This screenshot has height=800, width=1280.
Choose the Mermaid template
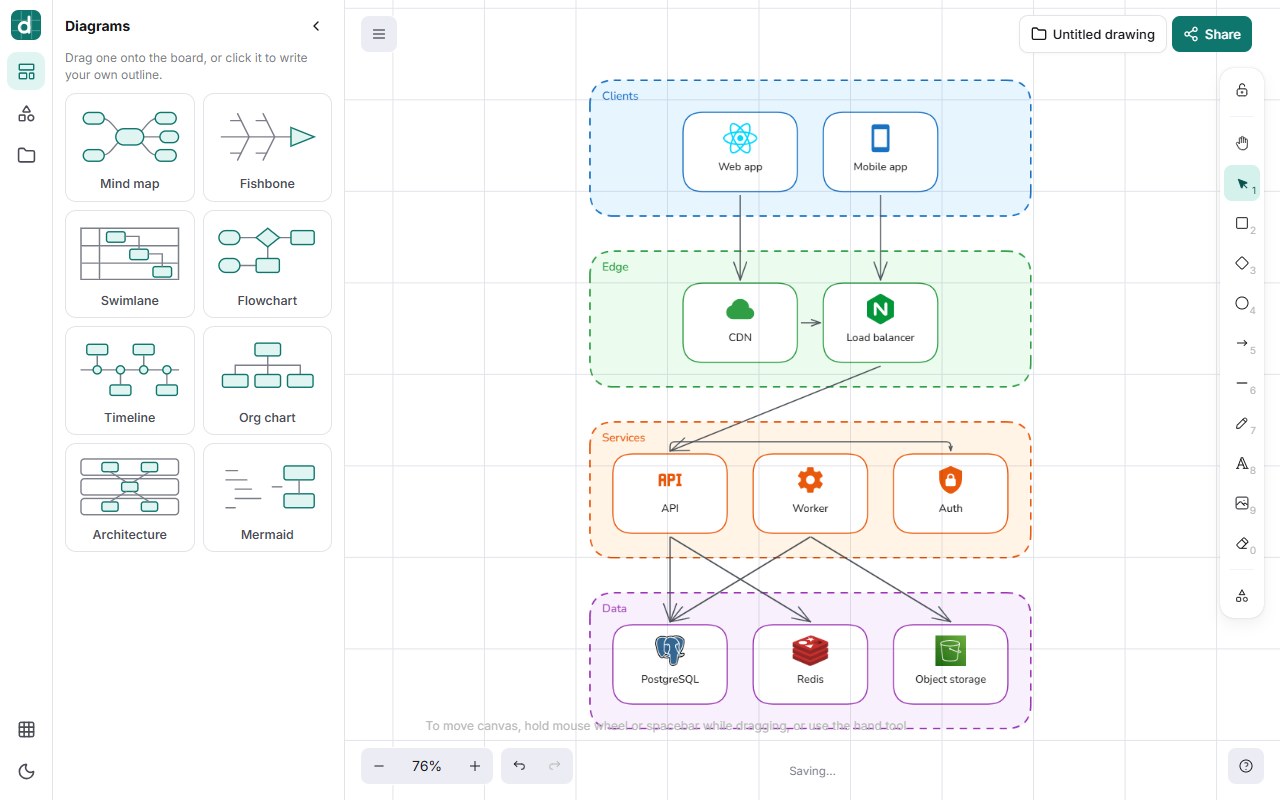[267, 498]
